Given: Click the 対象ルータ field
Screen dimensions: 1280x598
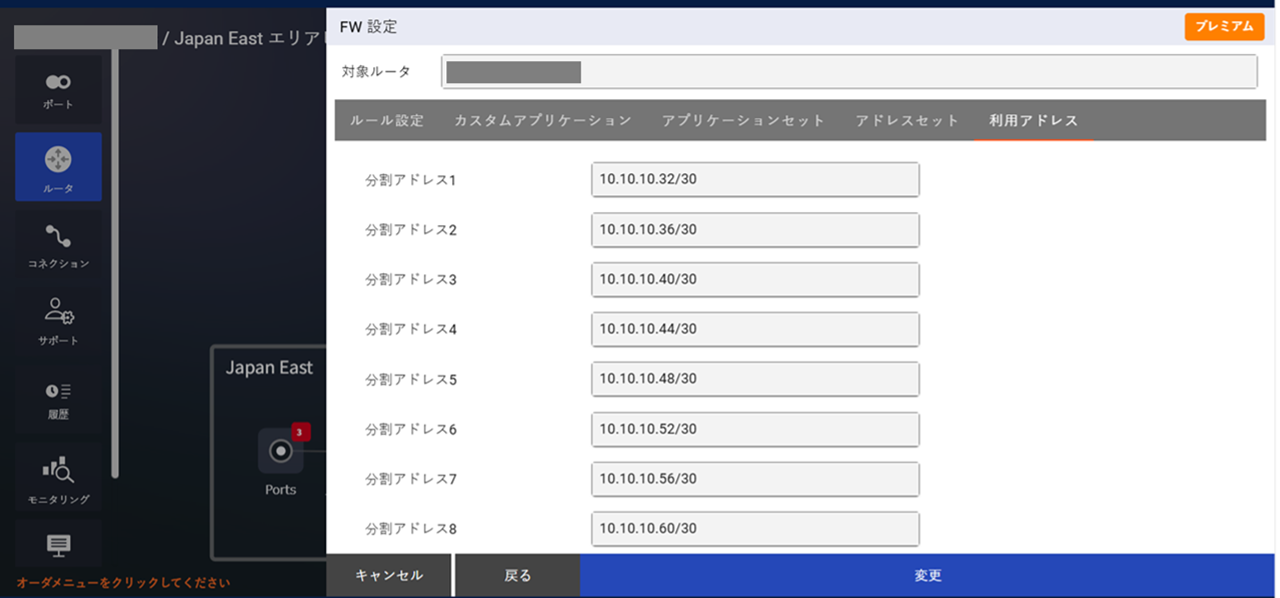Looking at the screenshot, I should click(849, 72).
